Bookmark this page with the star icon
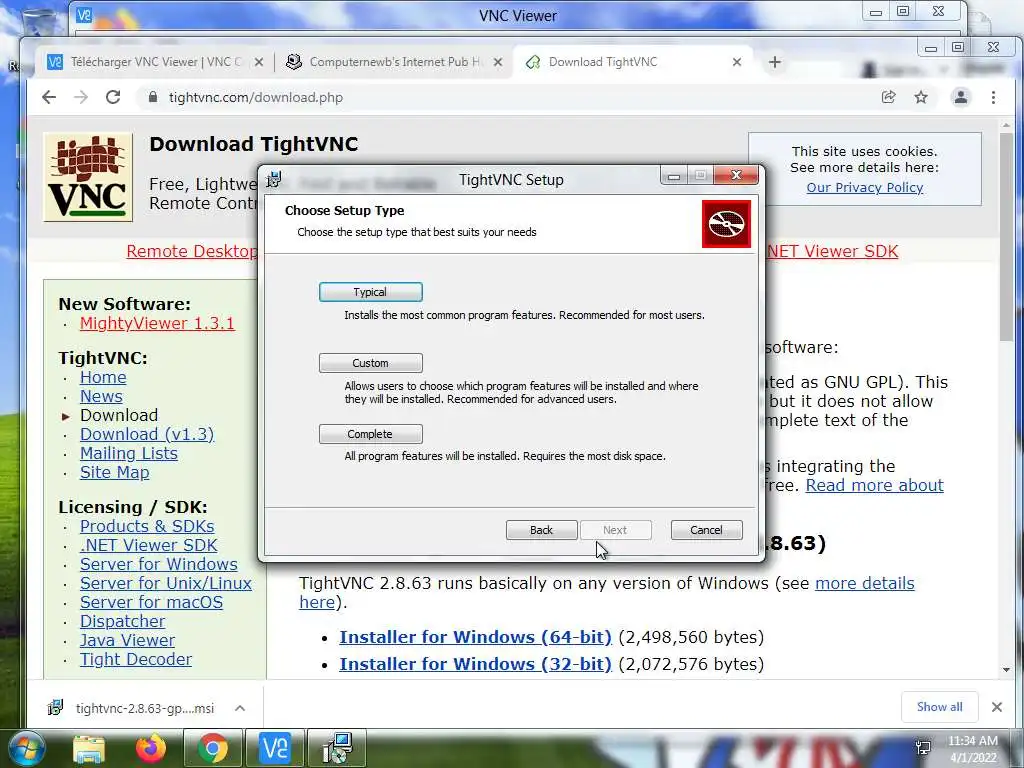This screenshot has height=768, width=1024. pos(921,97)
